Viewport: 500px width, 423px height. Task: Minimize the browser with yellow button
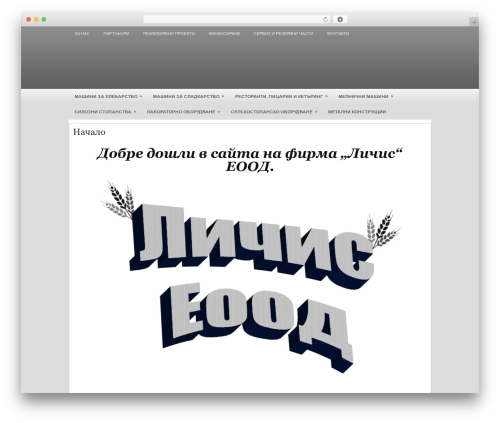pyautogui.click(x=36, y=20)
